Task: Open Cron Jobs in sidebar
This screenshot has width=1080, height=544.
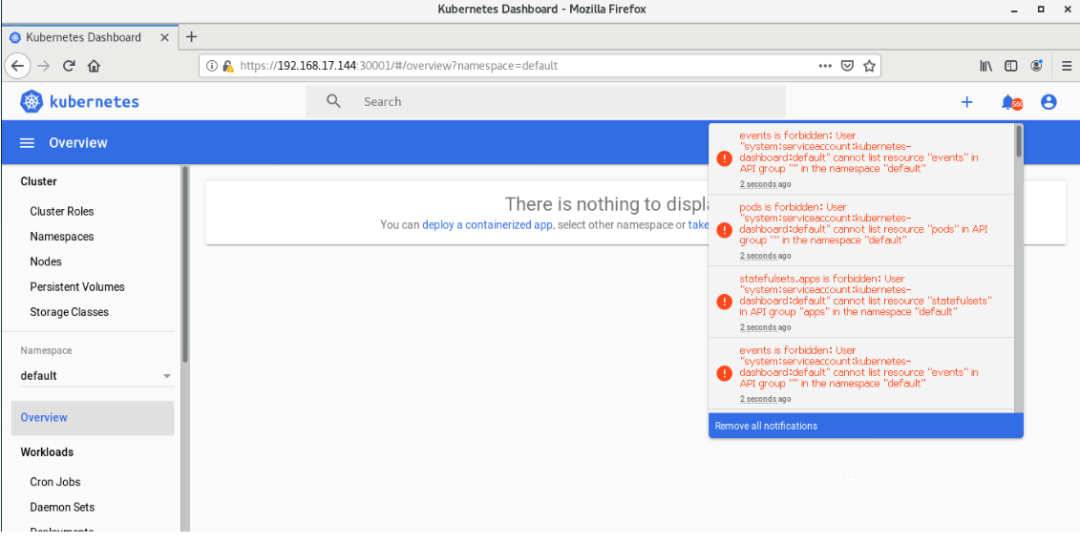Action: pyautogui.click(x=55, y=482)
